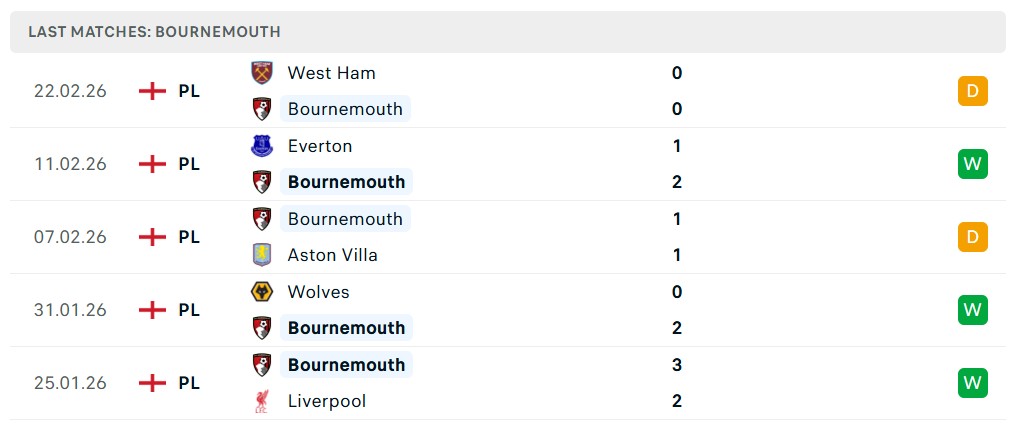Click the PL league label beside 11.02.26
Screen dimensions: 1011x426
(189, 164)
